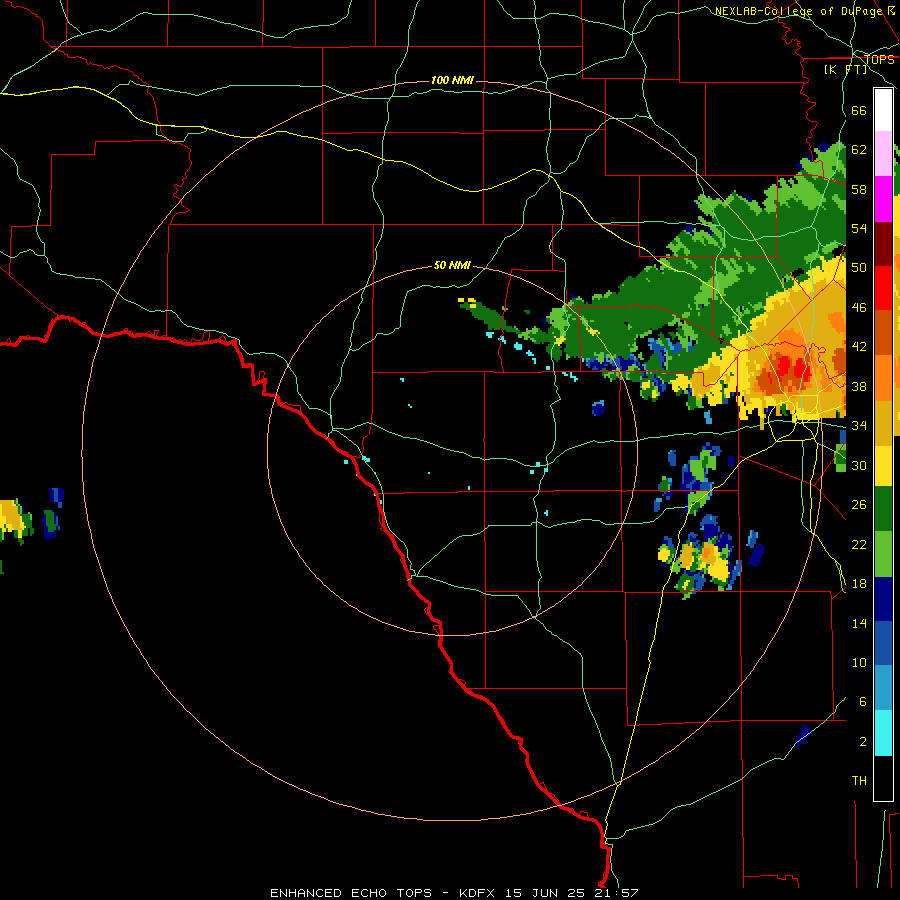Click the "18" legend value
Viewport: 900px width, 900px height.
click(859, 584)
